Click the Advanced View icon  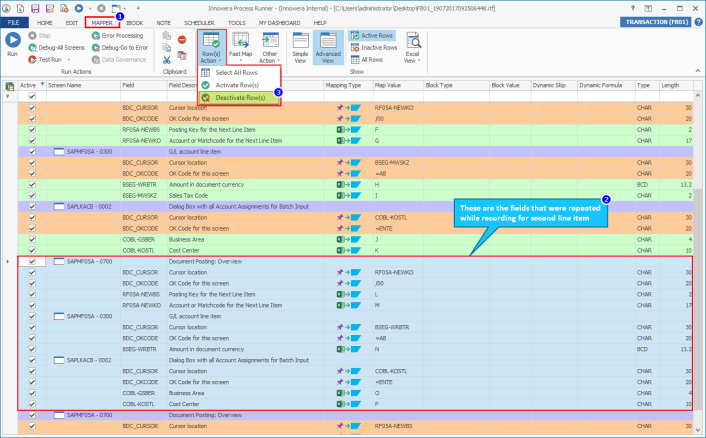coord(327,44)
